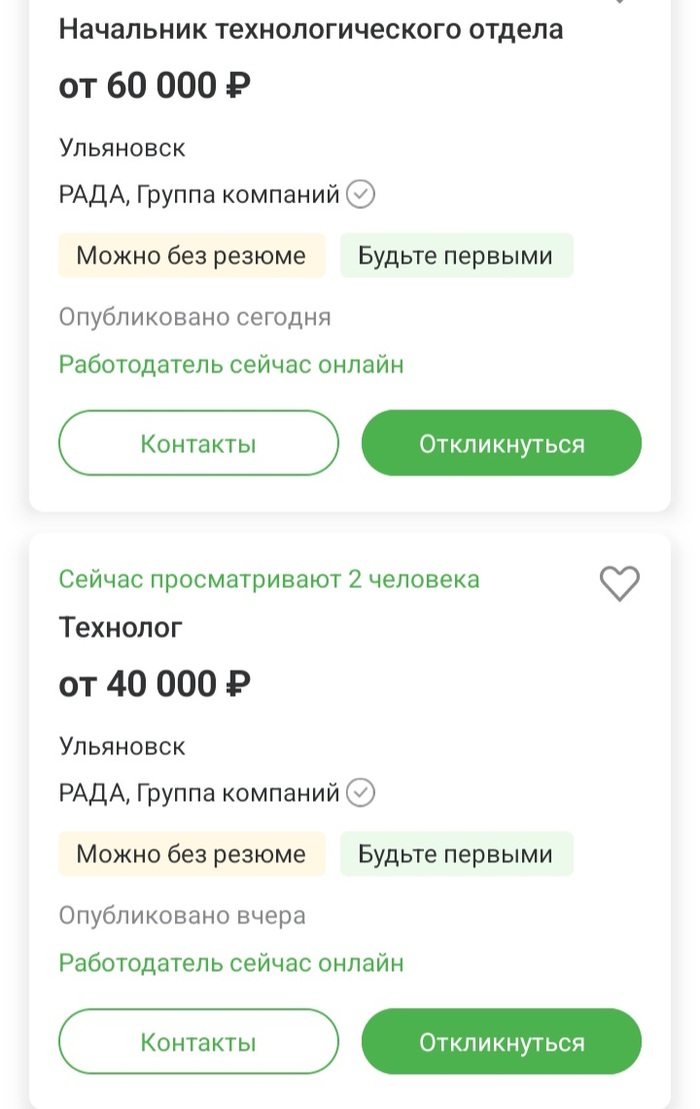Tap the Можно без резюме tag above Опубликовано сегодня
Image resolution: width=700 pixels, height=1109 pixels.
point(191,256)
